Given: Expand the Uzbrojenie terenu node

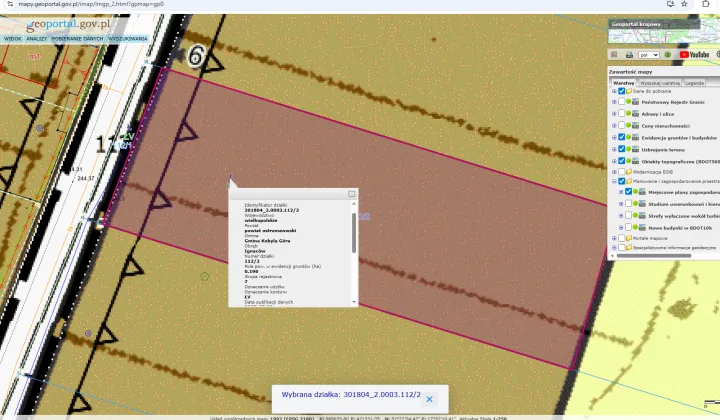Looking at the screenshot, I should tap(614, 150).
